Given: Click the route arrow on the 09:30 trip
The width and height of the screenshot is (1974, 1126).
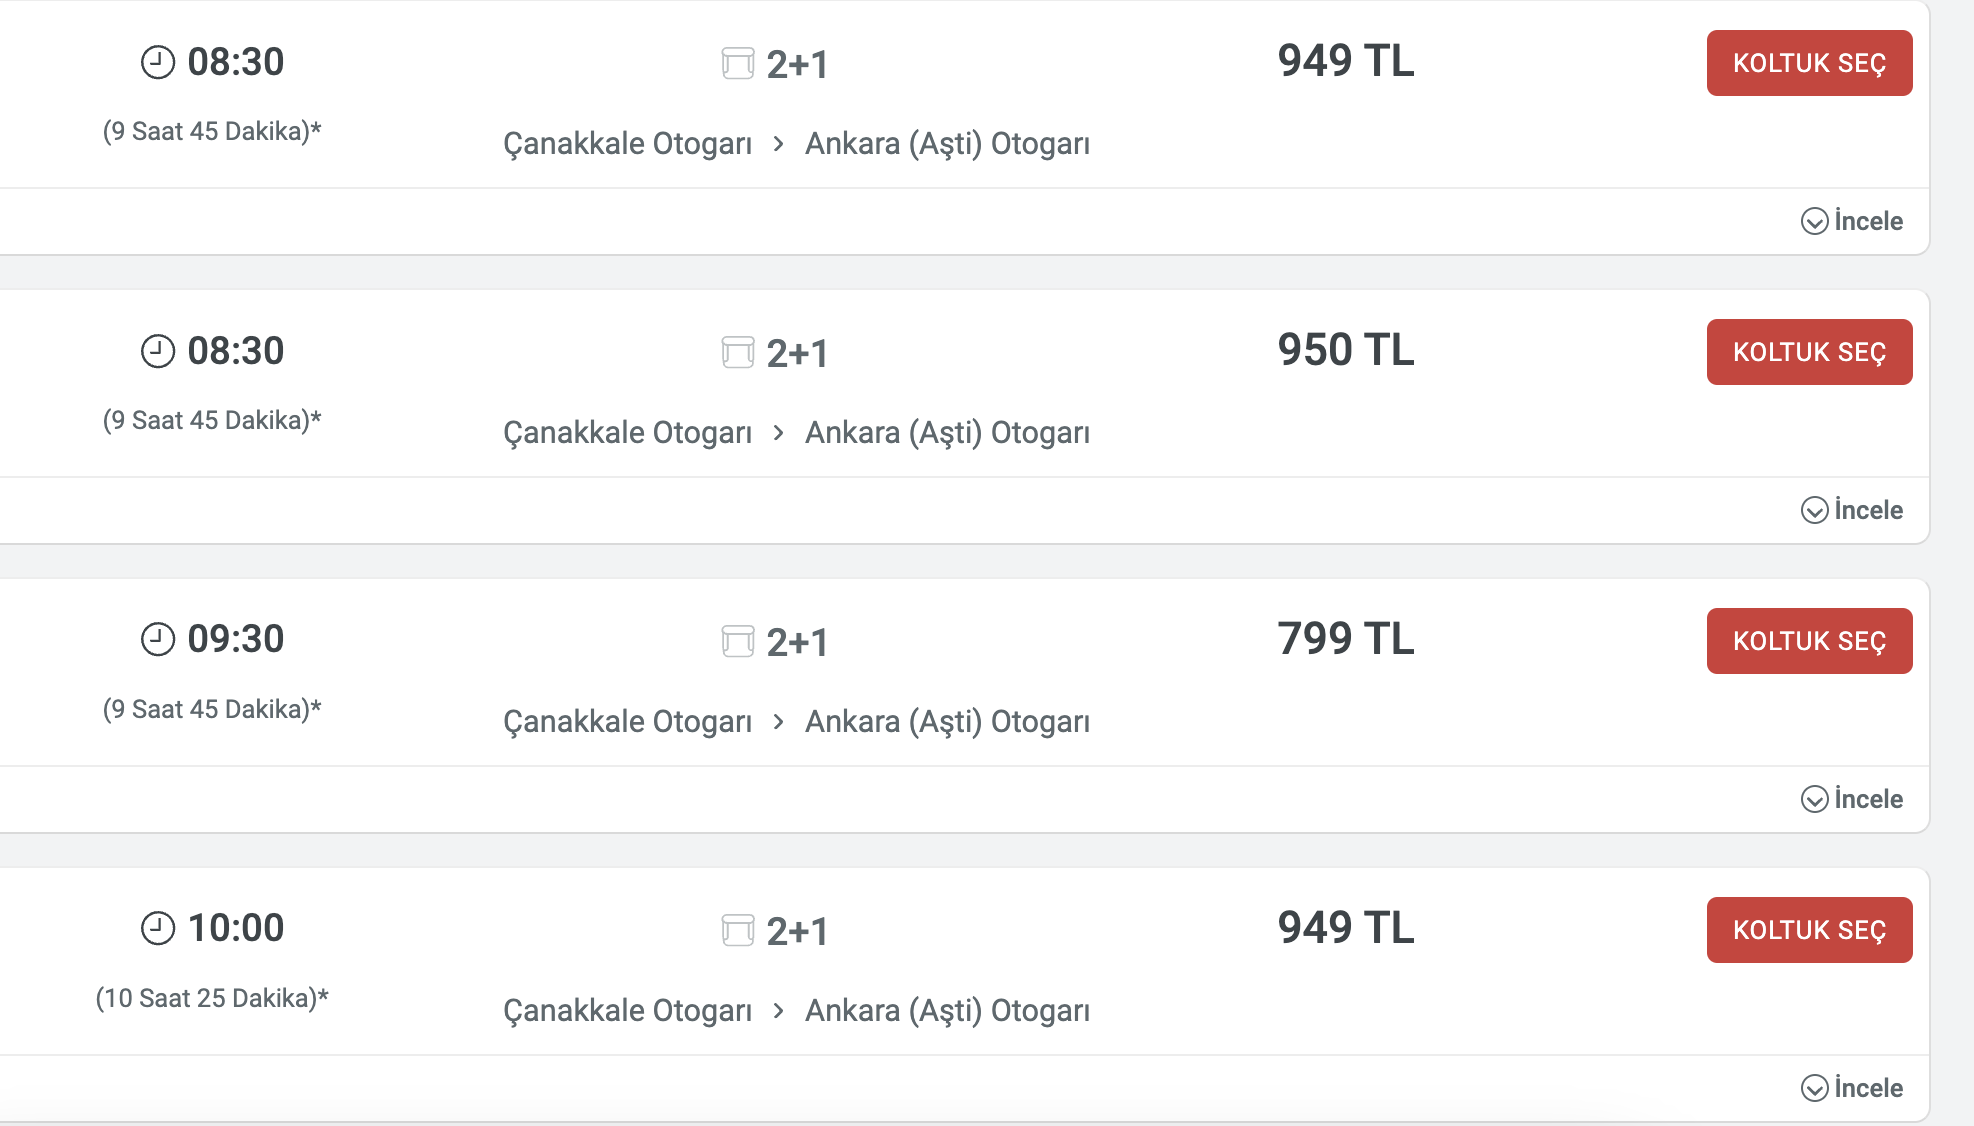Looking at the screenshot, I should pyautogui.click(x=779, y=722).
